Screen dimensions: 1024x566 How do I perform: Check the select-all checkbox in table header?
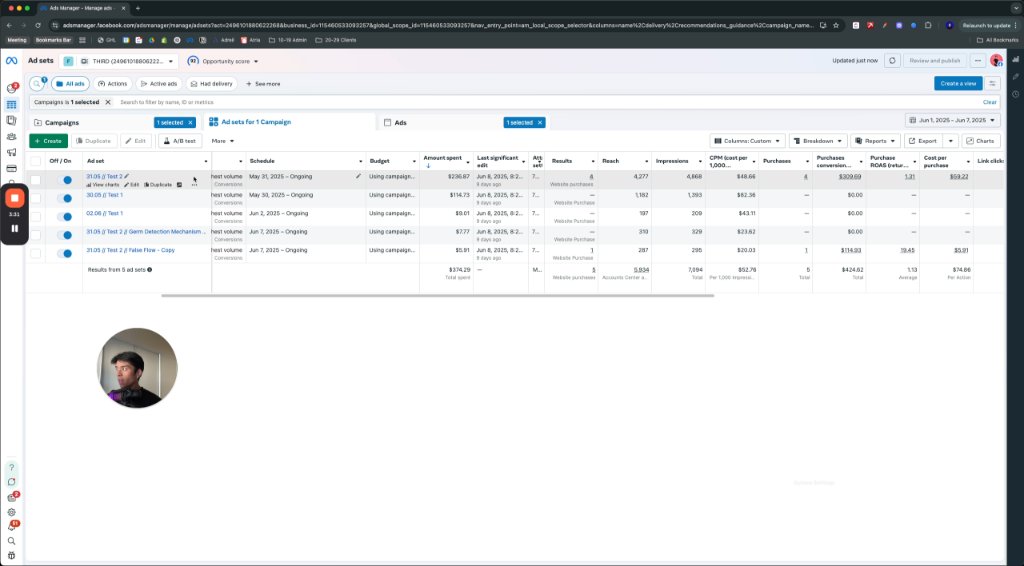(35, 161)
